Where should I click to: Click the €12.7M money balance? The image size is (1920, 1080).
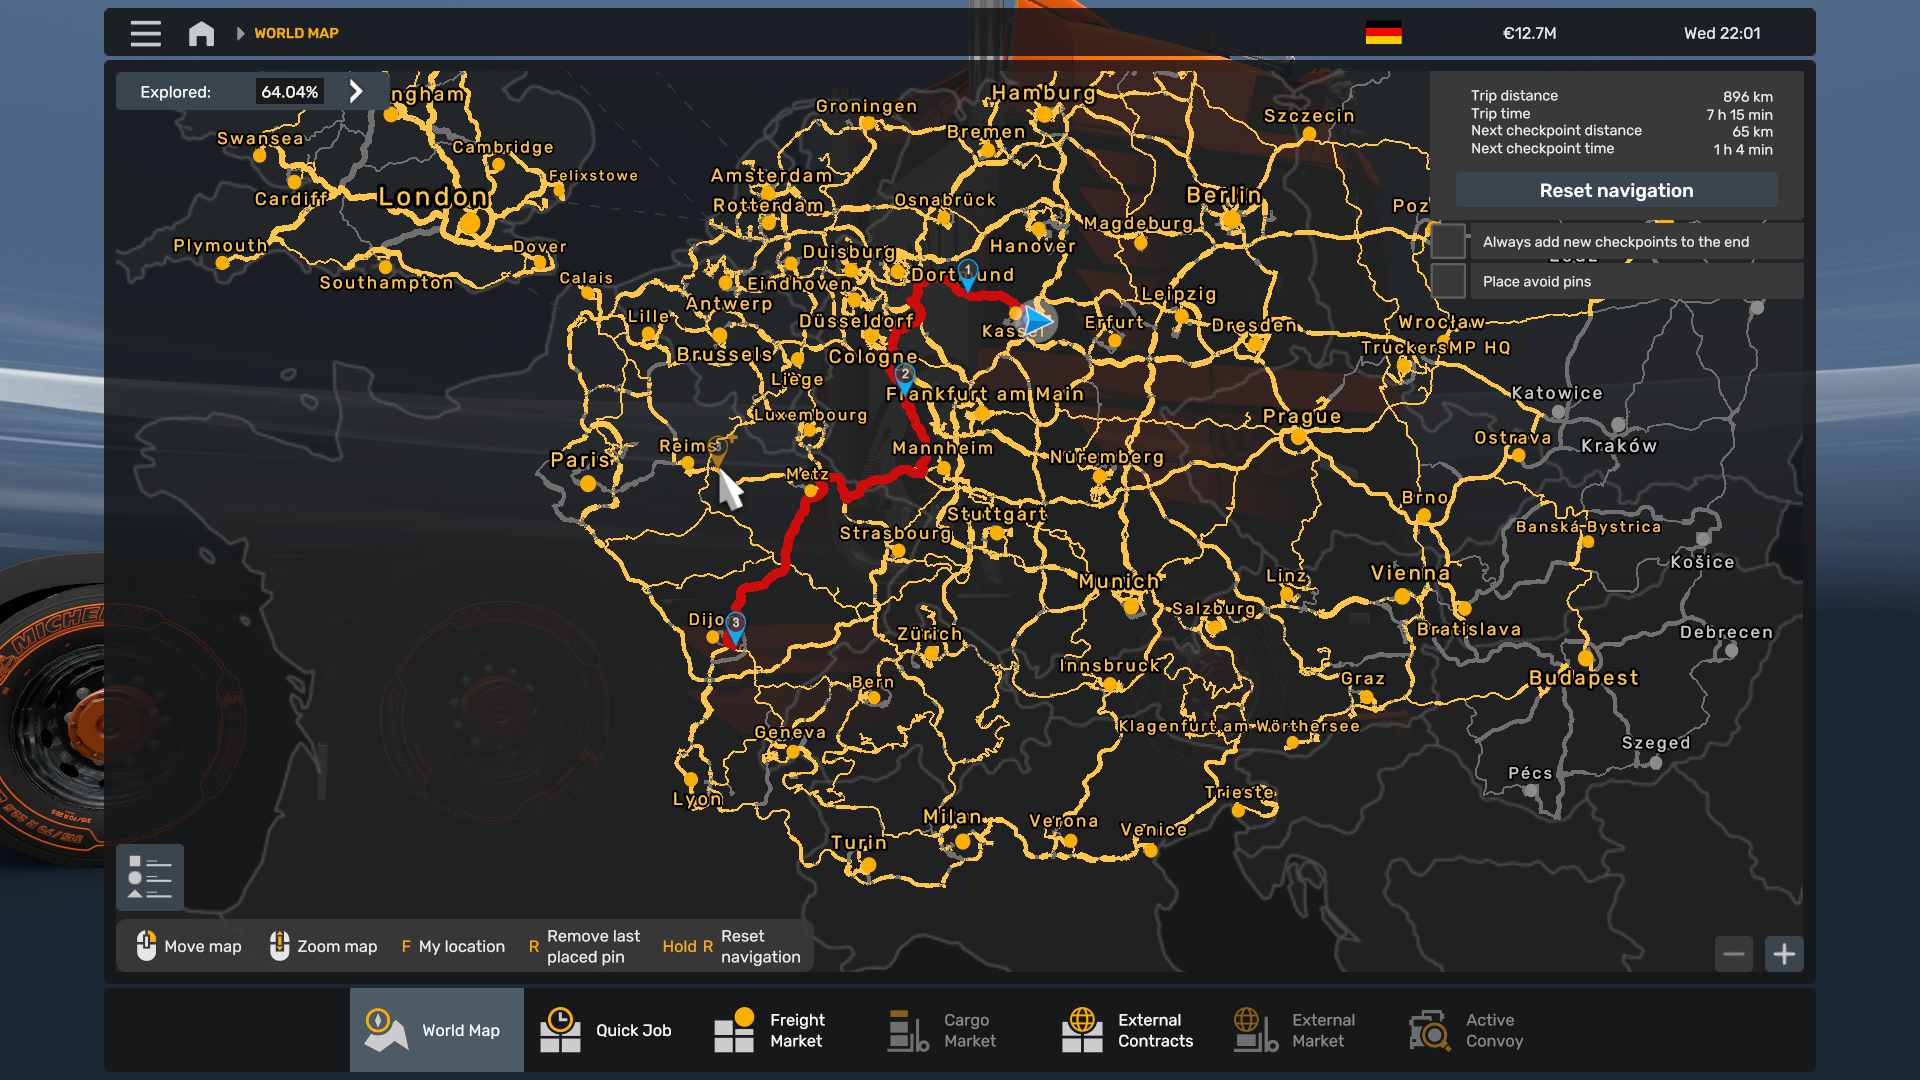[1529, 33]
